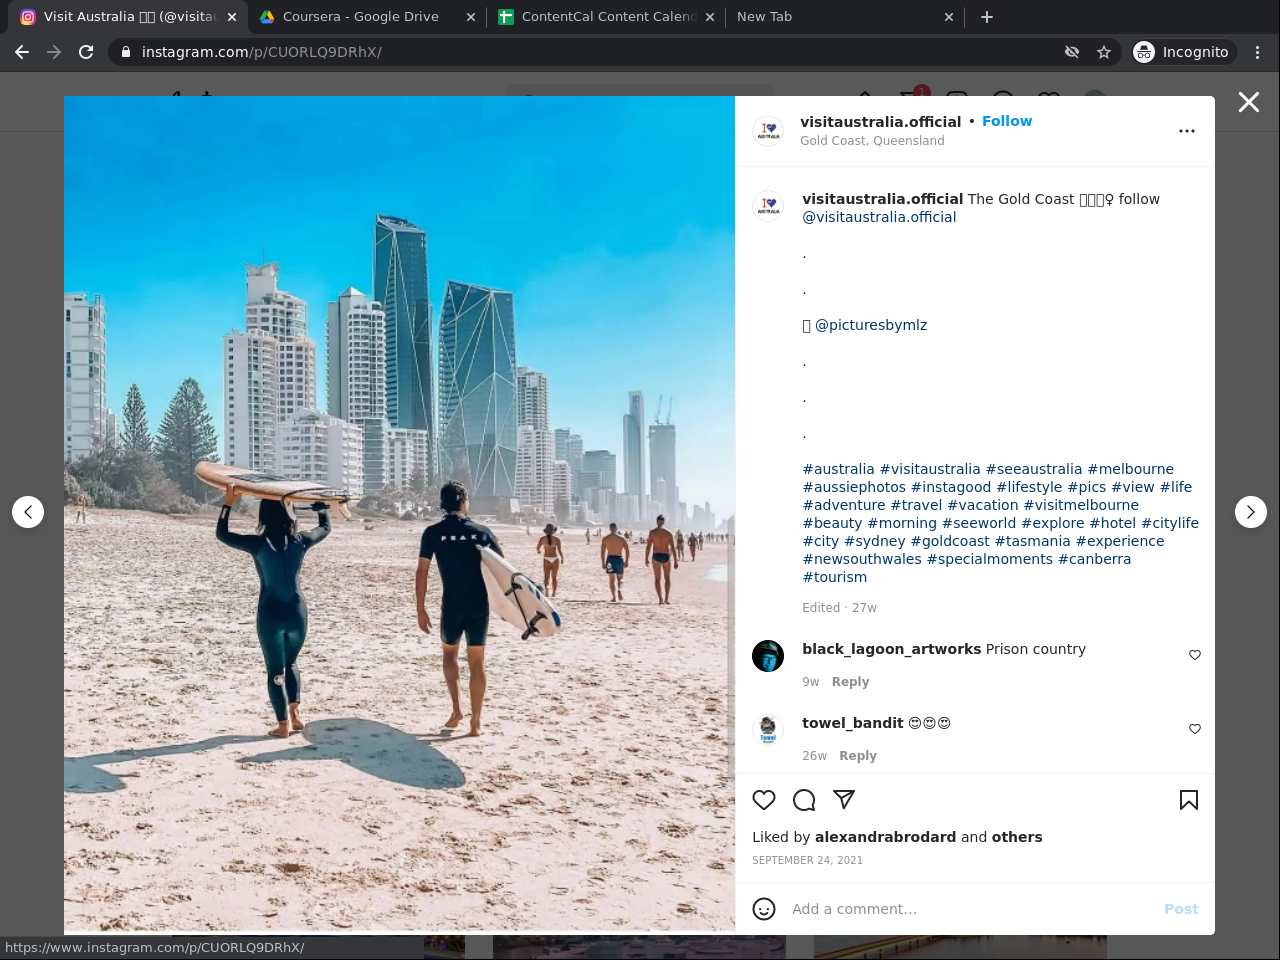
Task: Open the #sydney hashtag
Action: click(875, 541)
